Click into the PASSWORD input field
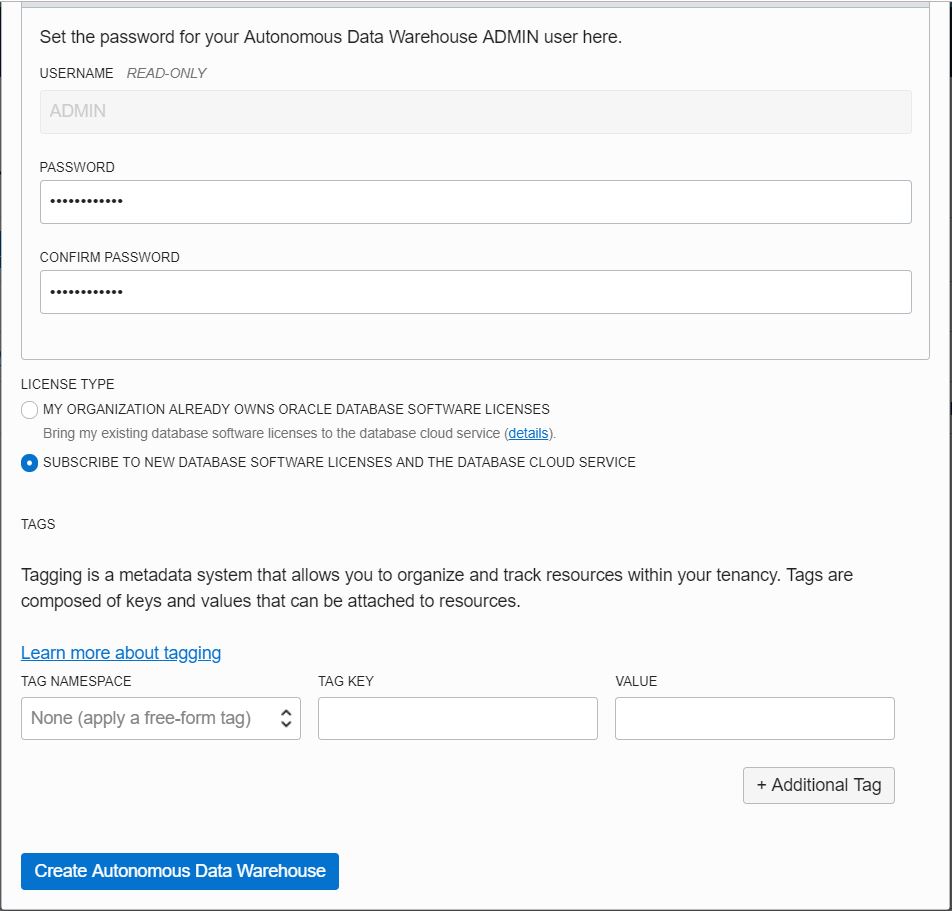Image resolution: width=952 pixels, height=911 pixels. pos(475,202)
